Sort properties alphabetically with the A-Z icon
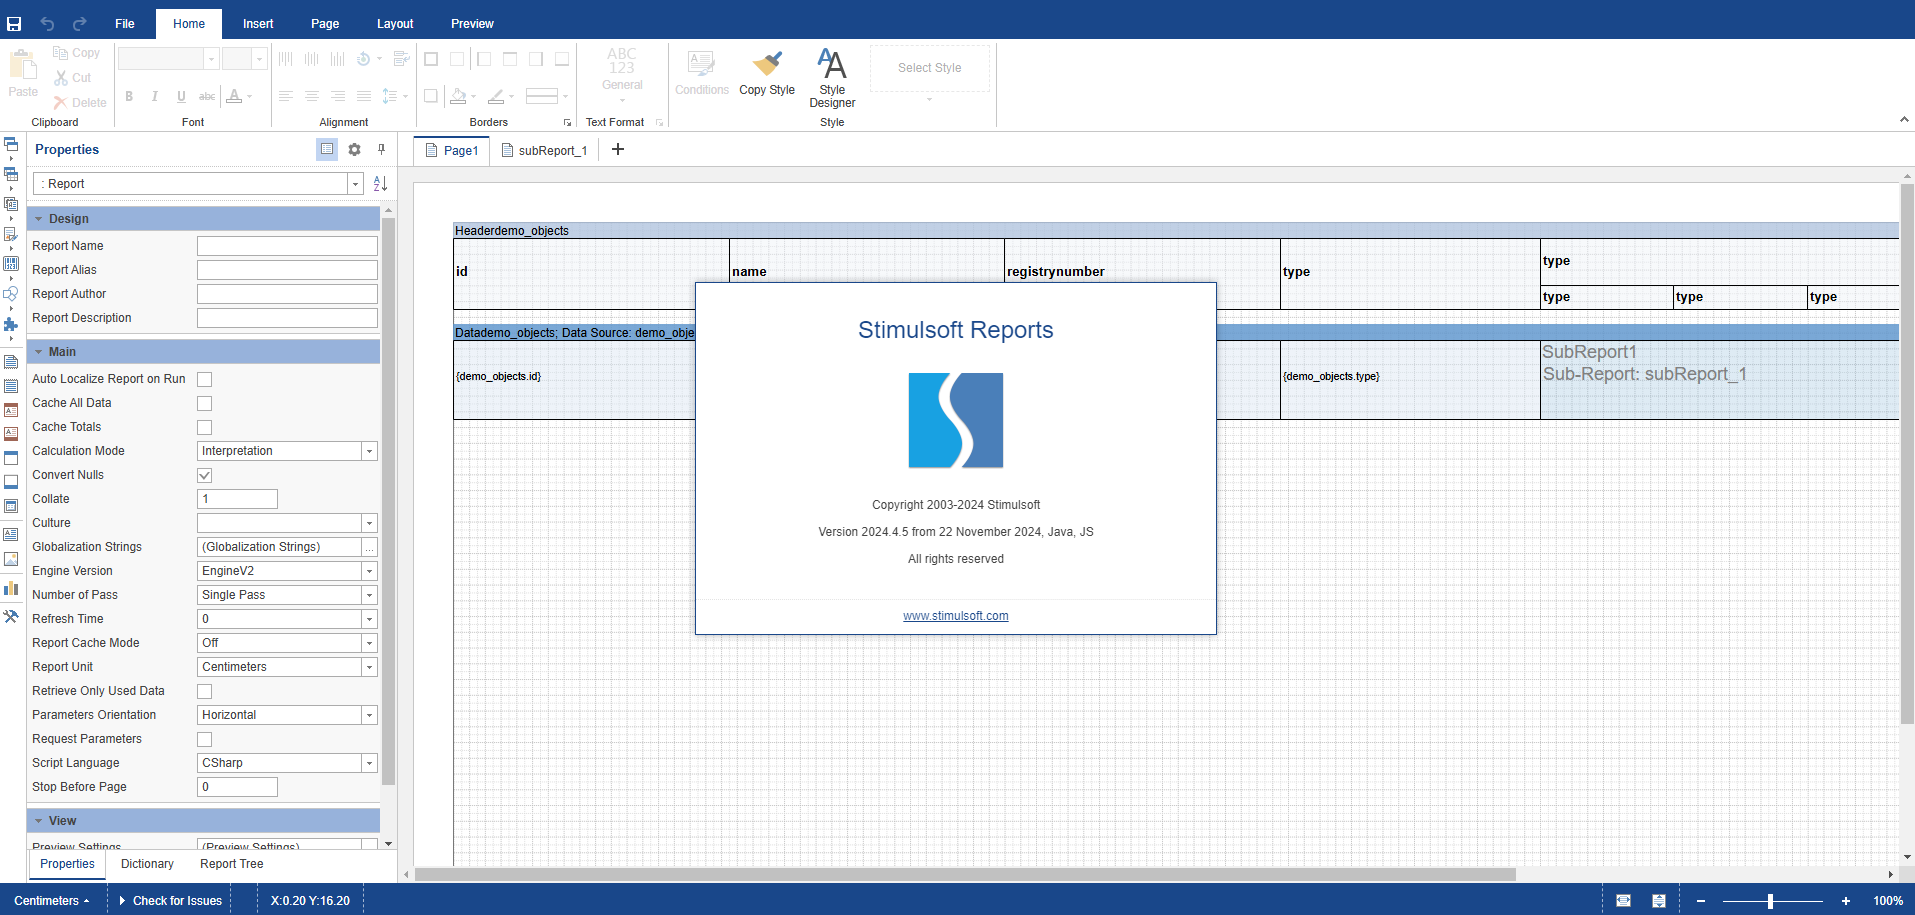 point(380,184)
